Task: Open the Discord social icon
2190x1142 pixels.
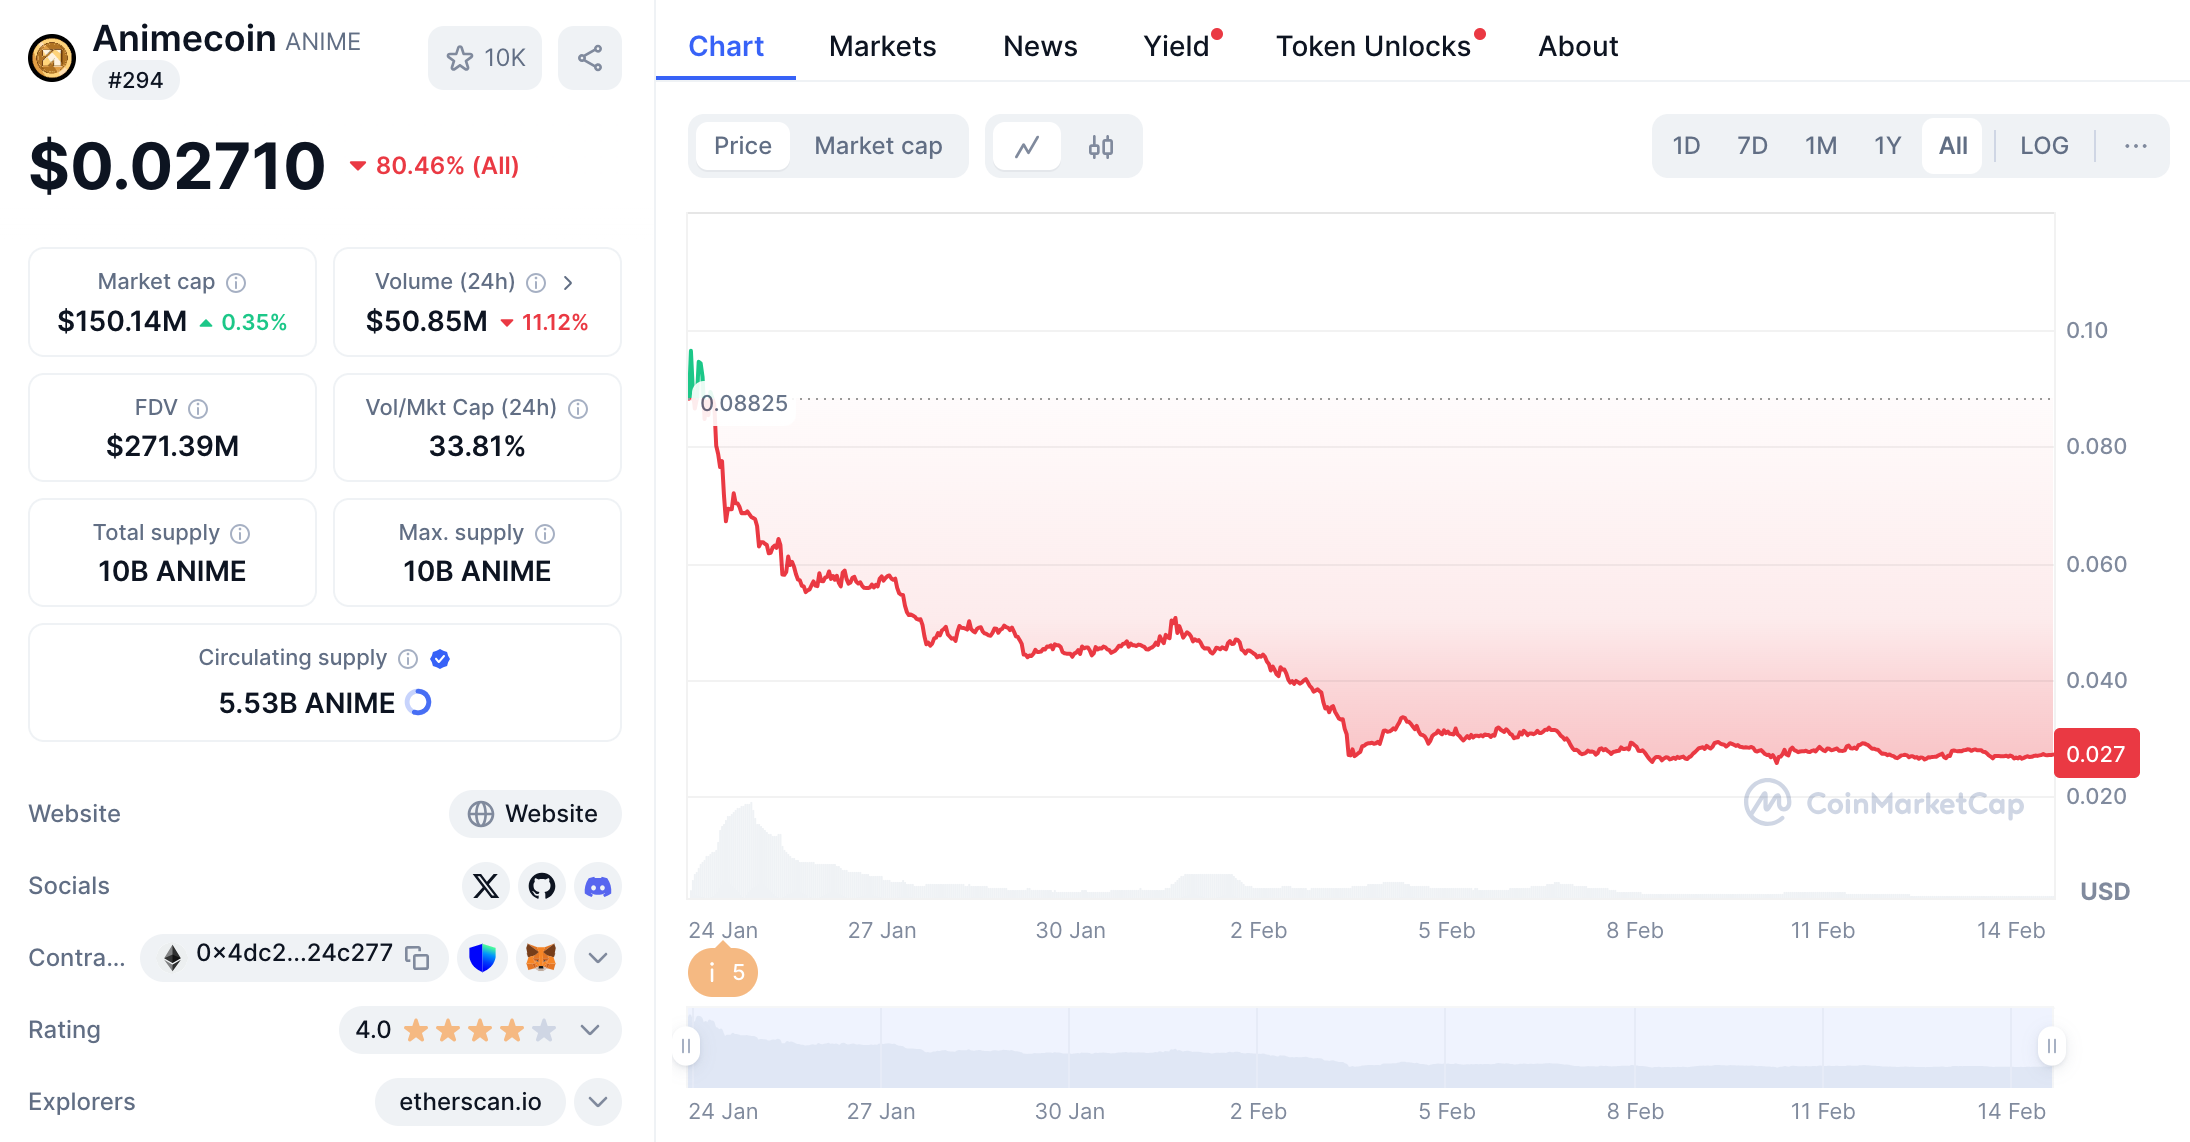Action: tap(598, 886)
